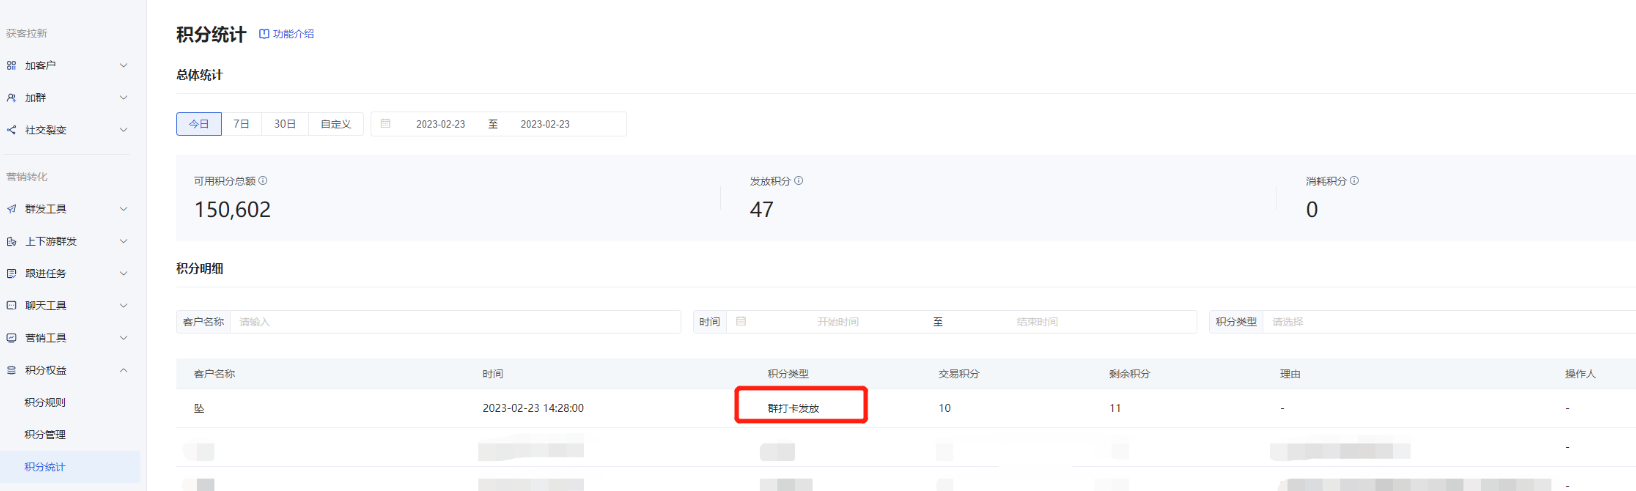Image resolution: width=1636 pixels, height=491 pixels.
Task: Click the customer name 坠 cell
Action: 199,408
